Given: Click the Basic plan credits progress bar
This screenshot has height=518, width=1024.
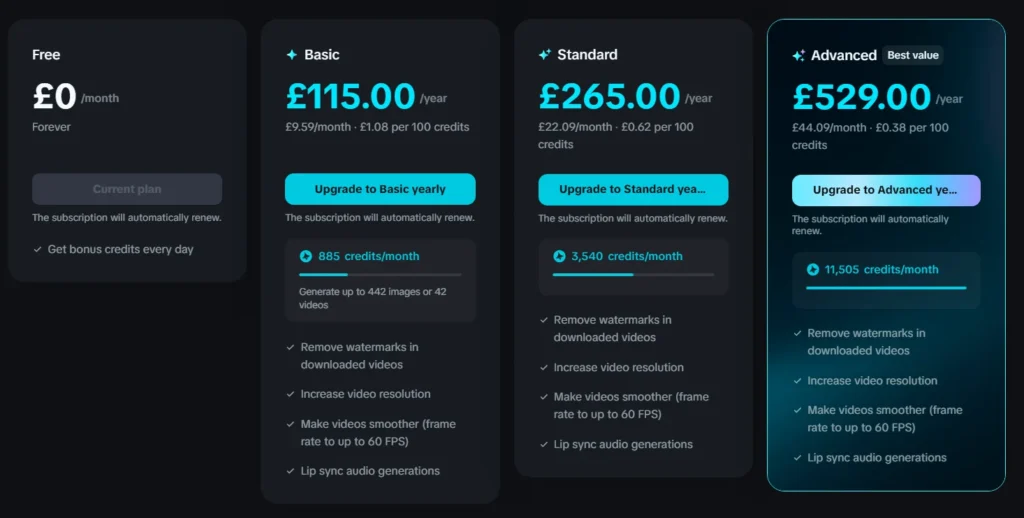Looking at the screenshot, I should (380, 275).
